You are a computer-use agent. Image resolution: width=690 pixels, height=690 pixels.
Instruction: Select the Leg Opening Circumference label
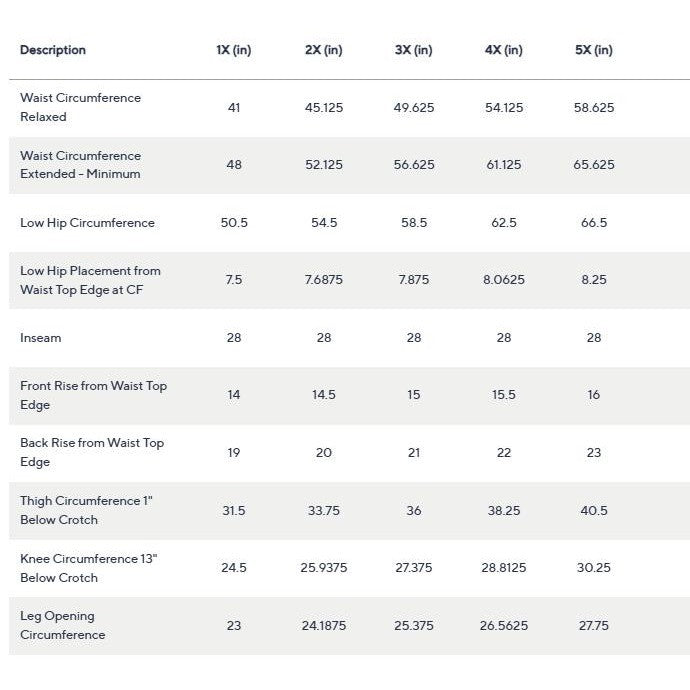(62, 625)
